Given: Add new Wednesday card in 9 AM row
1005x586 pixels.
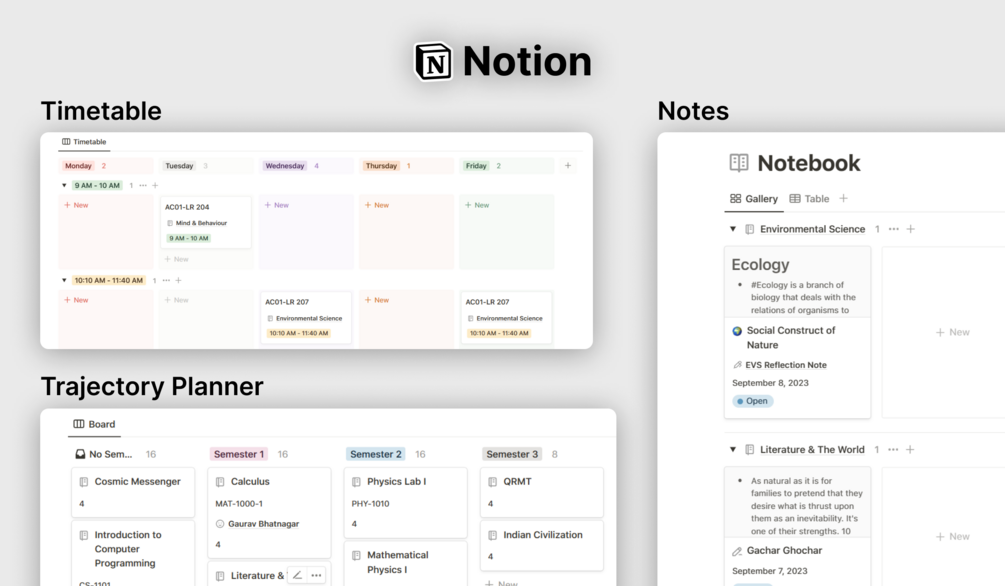Looking at the screenshot, I should click(x=277, y=205).
